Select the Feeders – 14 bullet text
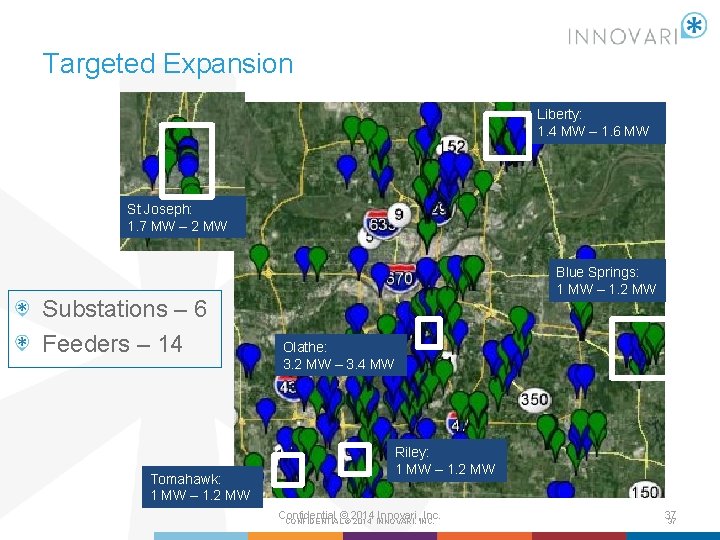This screenshot has height=540, width=720. coord(112,344)
